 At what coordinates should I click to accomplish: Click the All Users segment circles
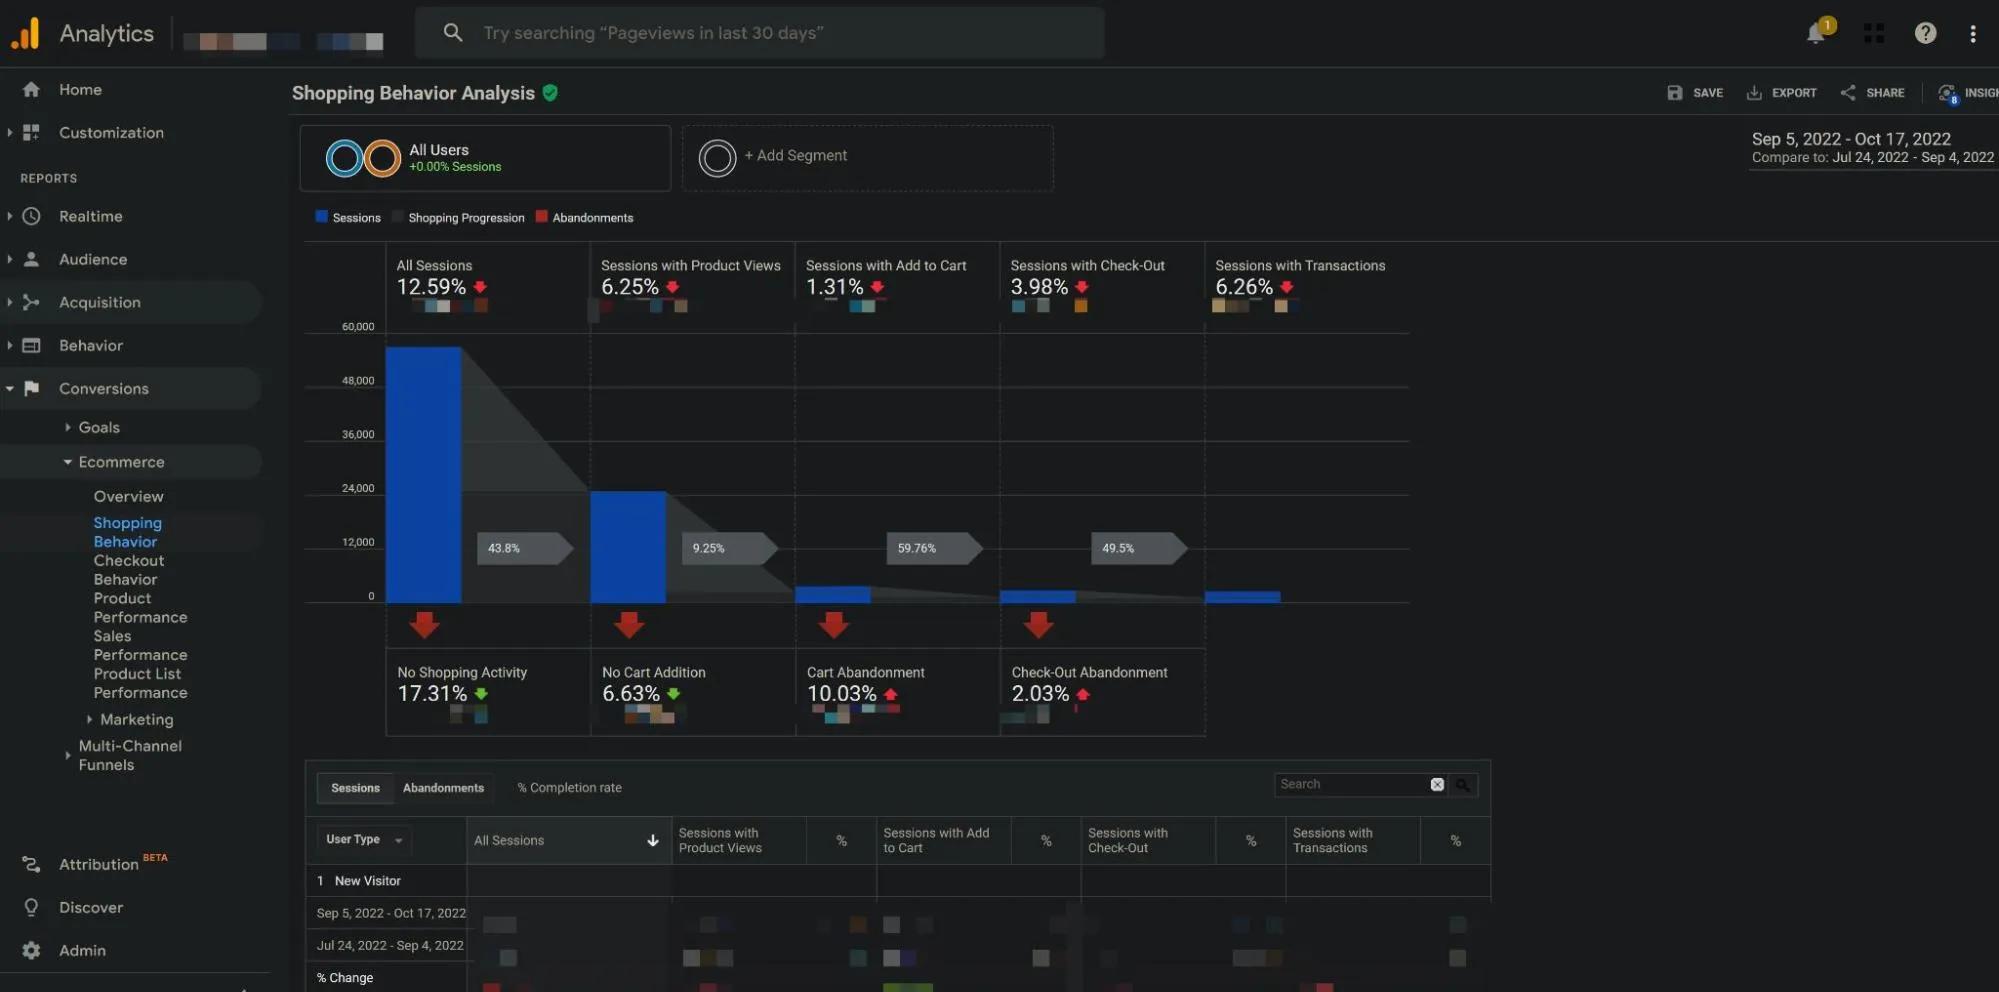point(363,158)
